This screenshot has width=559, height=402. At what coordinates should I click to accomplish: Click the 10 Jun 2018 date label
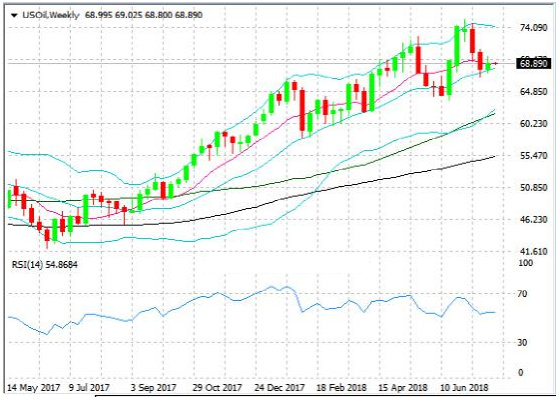click(464, 387)
